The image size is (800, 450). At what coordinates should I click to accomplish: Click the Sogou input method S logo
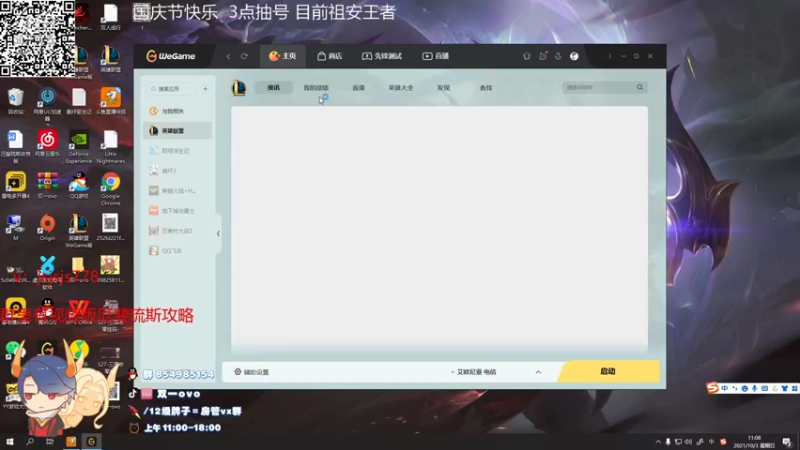(x=713, y=388)
